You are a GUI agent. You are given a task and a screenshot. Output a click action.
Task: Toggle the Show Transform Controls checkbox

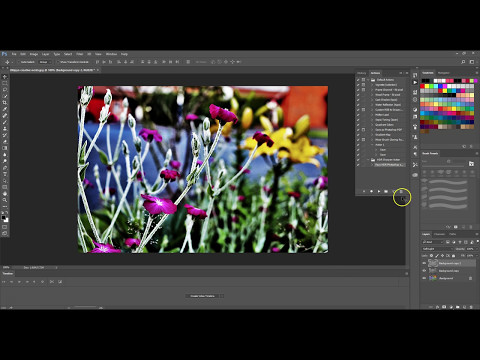[58, 62]
